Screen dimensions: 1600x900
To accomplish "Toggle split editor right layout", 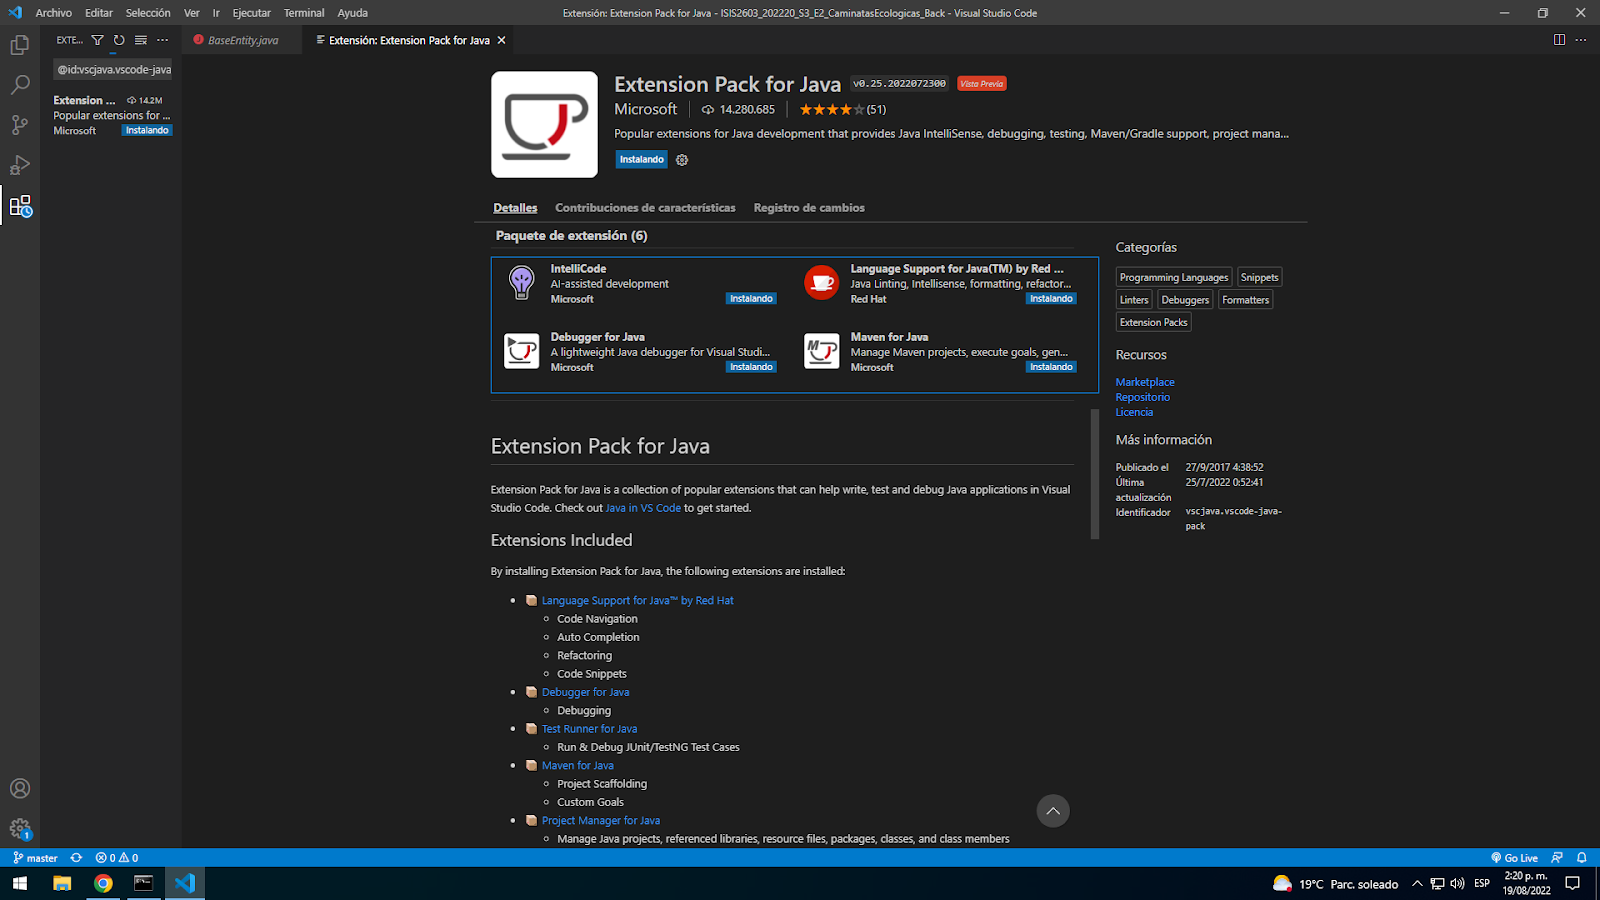I will click(x=1559, y=40).
